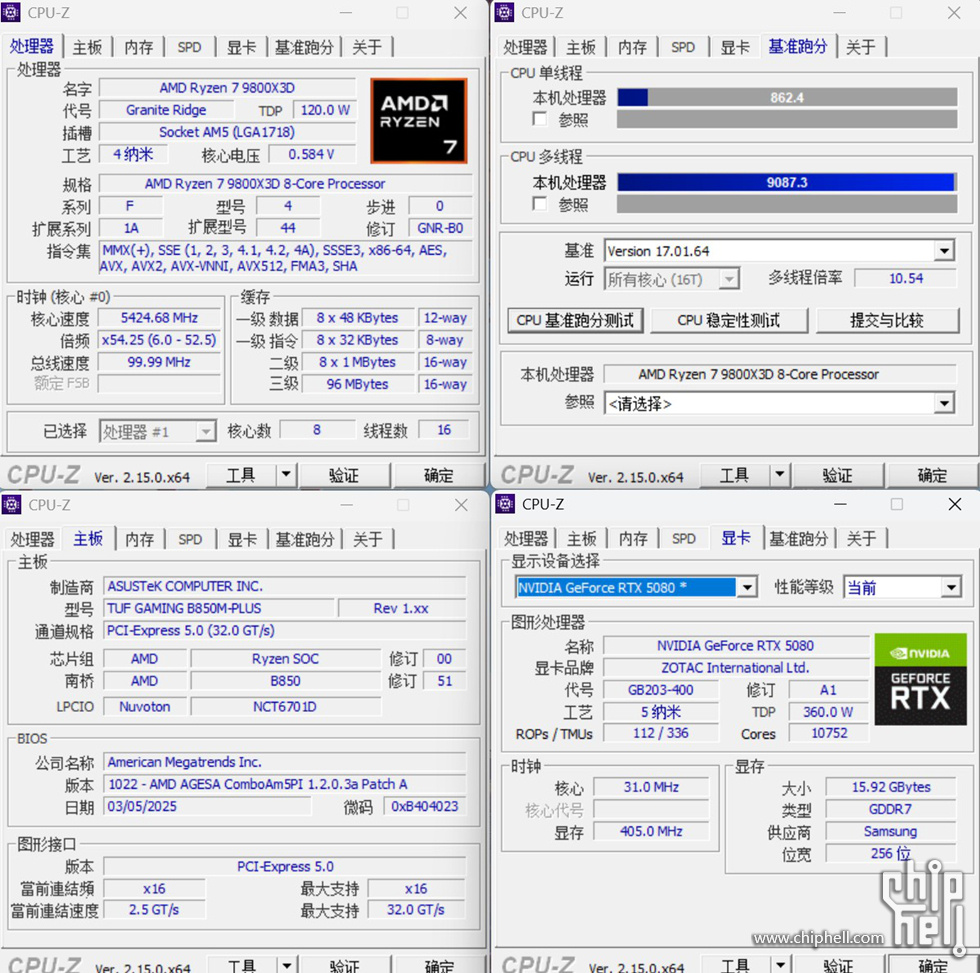
Task: Click the AMD Ryzen 7 logo image
Action: [x=419, y=121]
